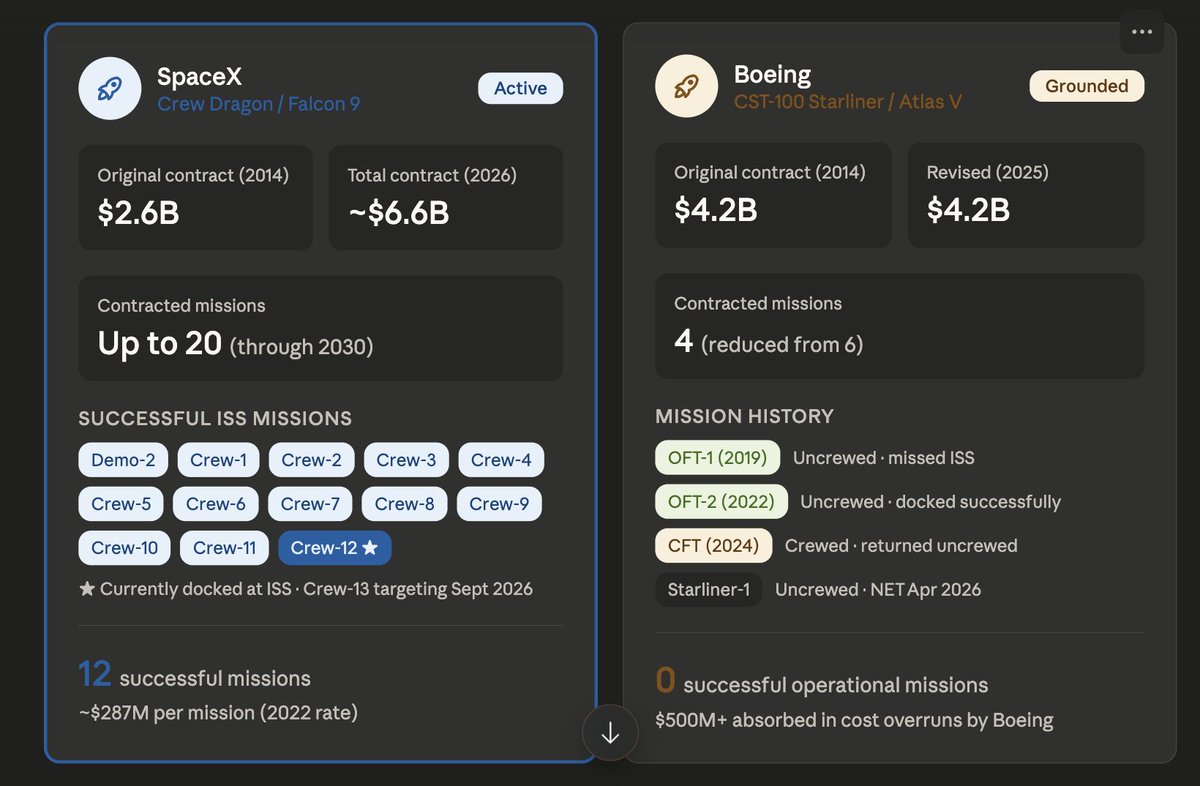
Task: Open the three-dot more options menu
Action: [1142, 32]
